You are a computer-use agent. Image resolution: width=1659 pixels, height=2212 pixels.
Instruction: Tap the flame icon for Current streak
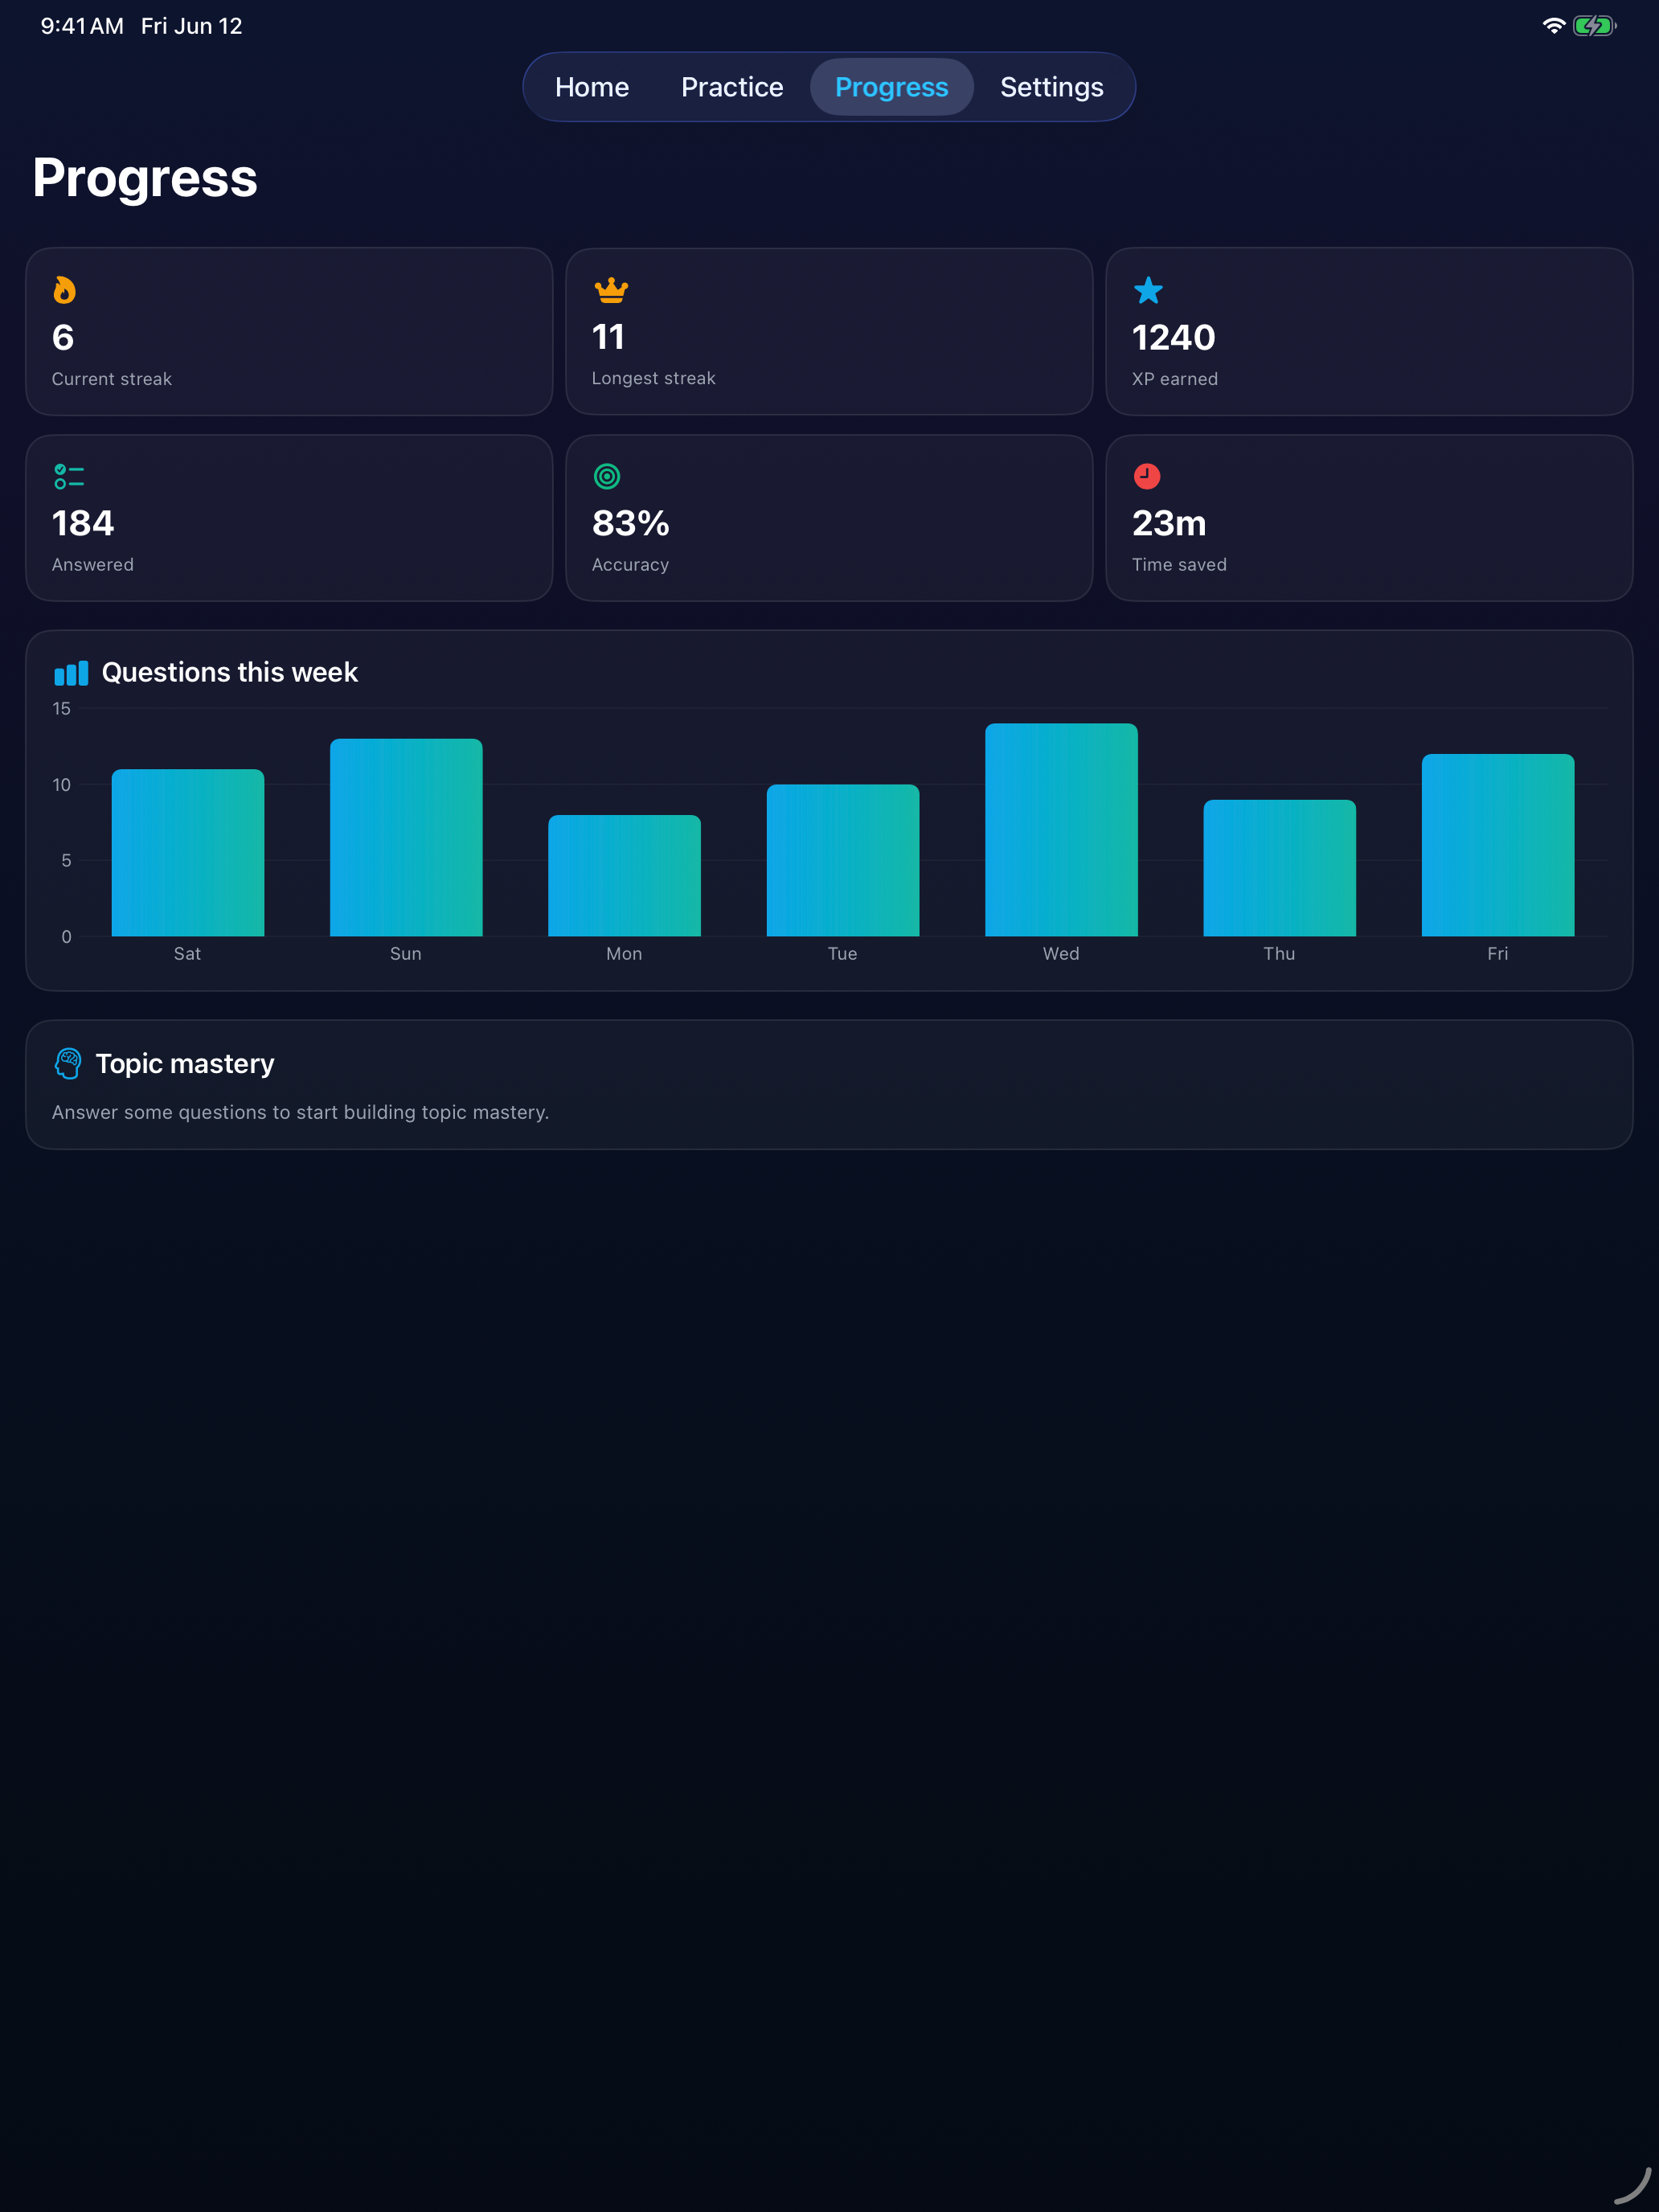[x=65, y=290]
